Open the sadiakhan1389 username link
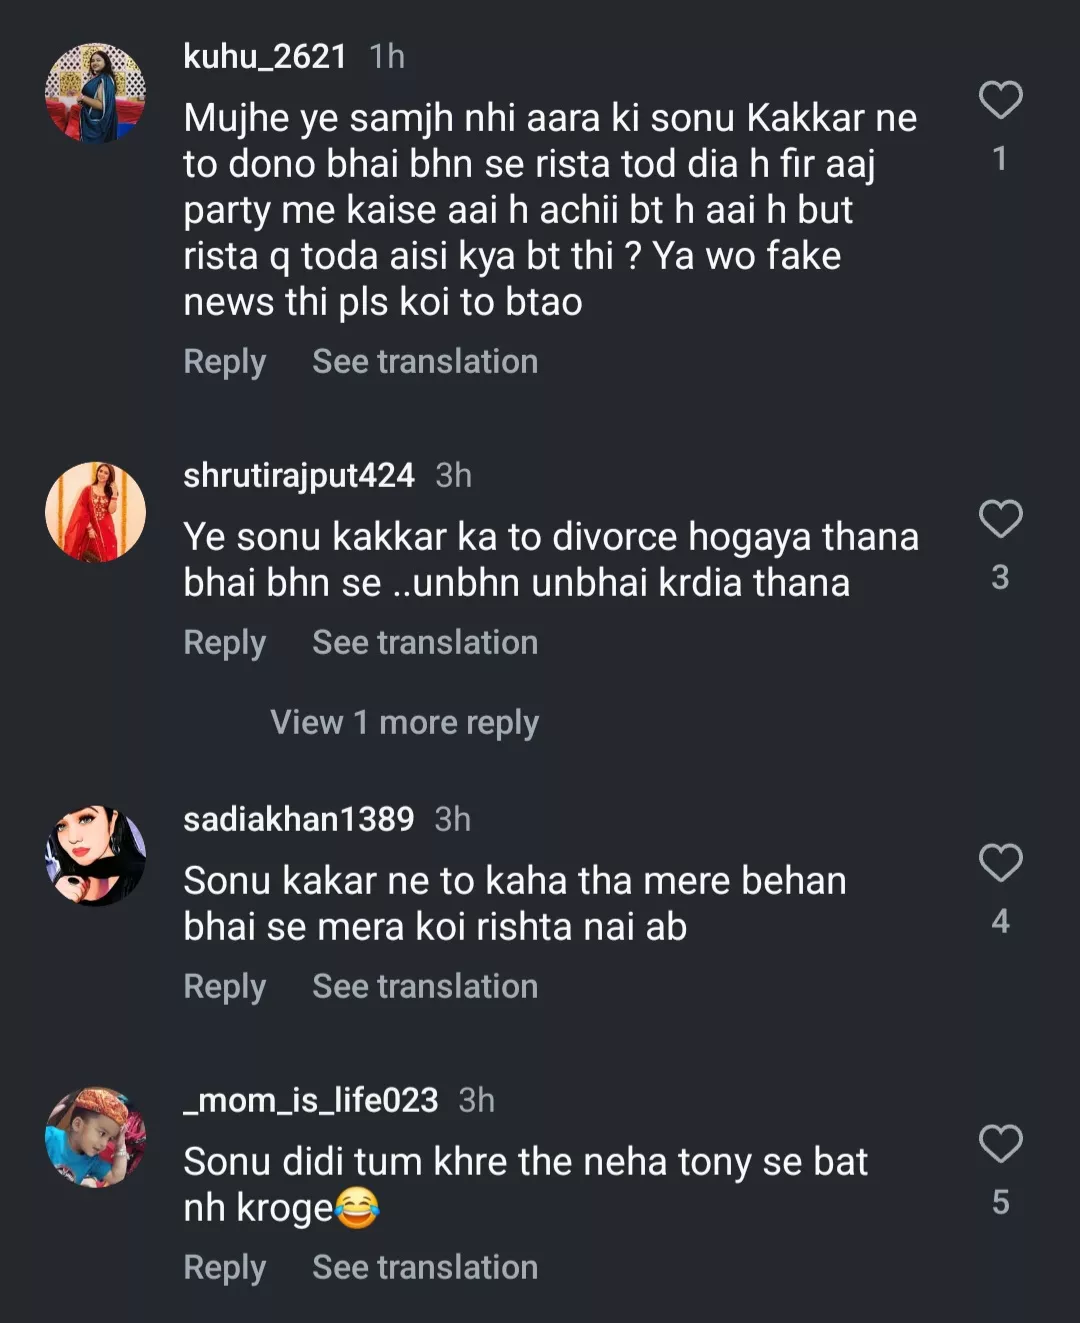 (x=298, y=820)
